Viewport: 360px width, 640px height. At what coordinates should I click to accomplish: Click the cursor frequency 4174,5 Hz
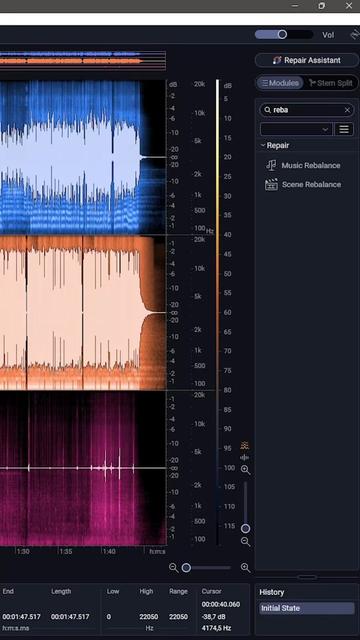coord(216,628)
